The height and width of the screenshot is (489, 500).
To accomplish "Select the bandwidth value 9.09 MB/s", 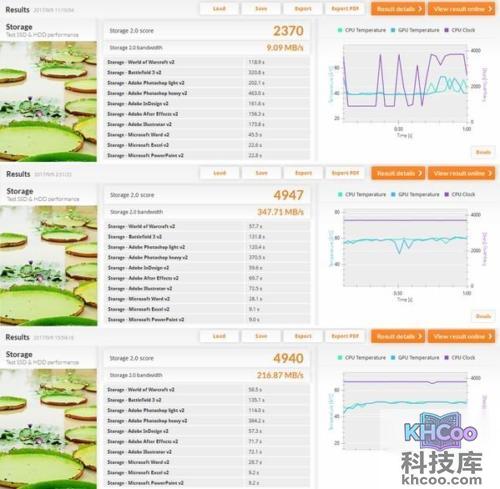I will click(x=285, y=48).
